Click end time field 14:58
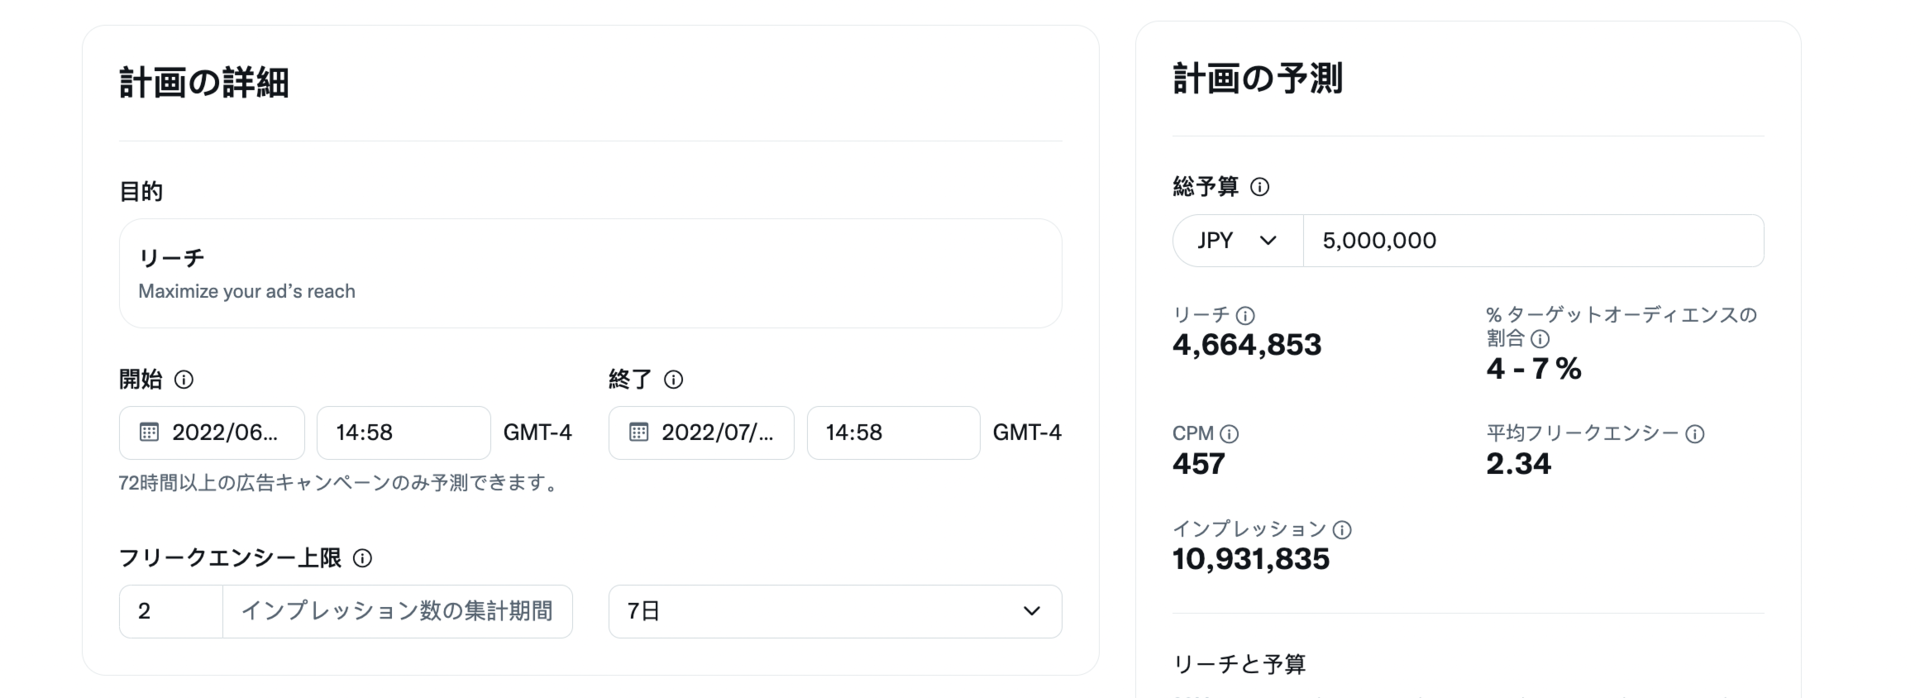Screen dimensions: 1920x698 pyautogui.click(x=894, y=432)
